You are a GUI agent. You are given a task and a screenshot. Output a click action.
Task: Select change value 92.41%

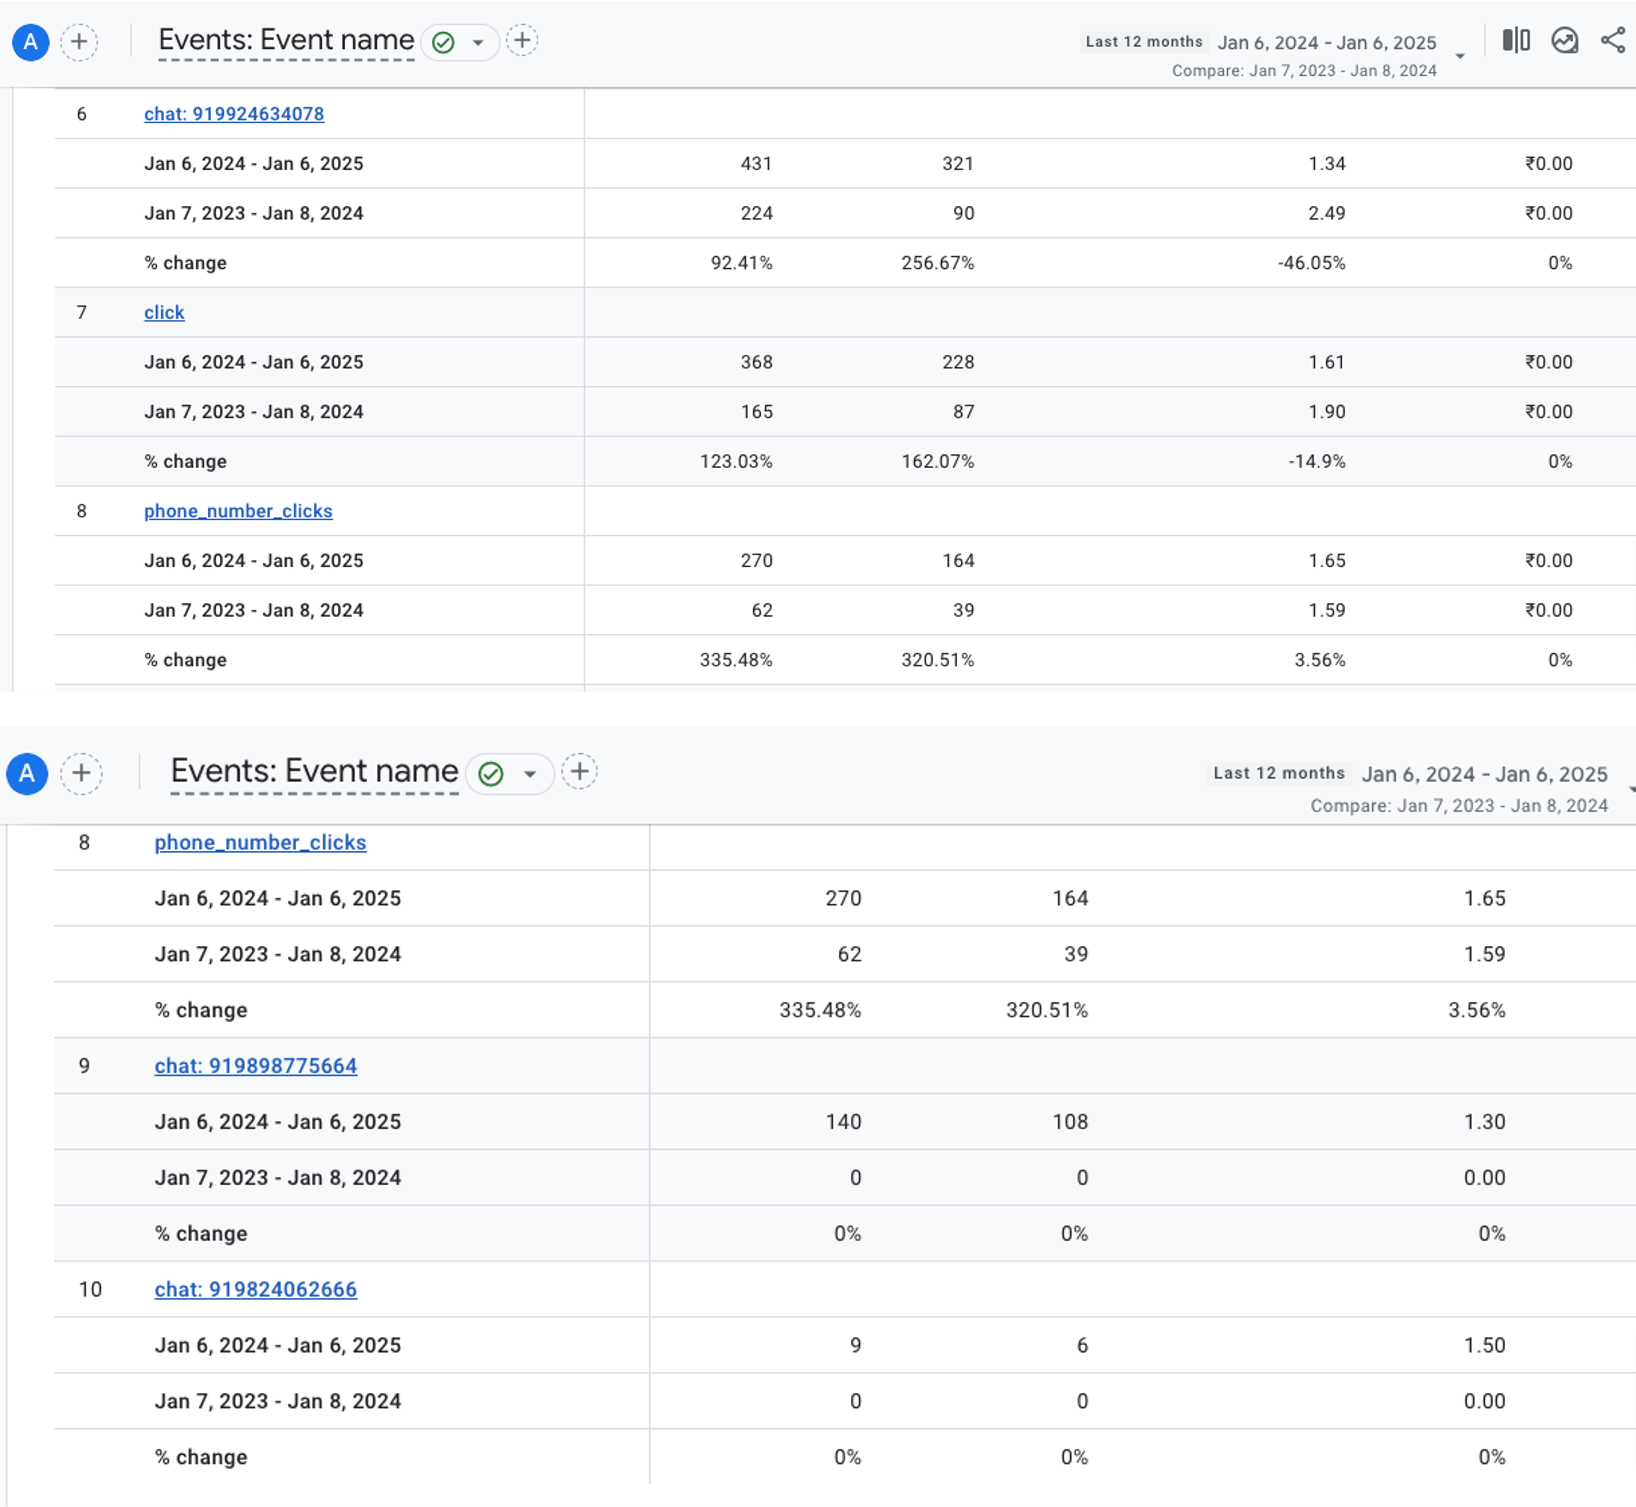click(x=741, y=263)
